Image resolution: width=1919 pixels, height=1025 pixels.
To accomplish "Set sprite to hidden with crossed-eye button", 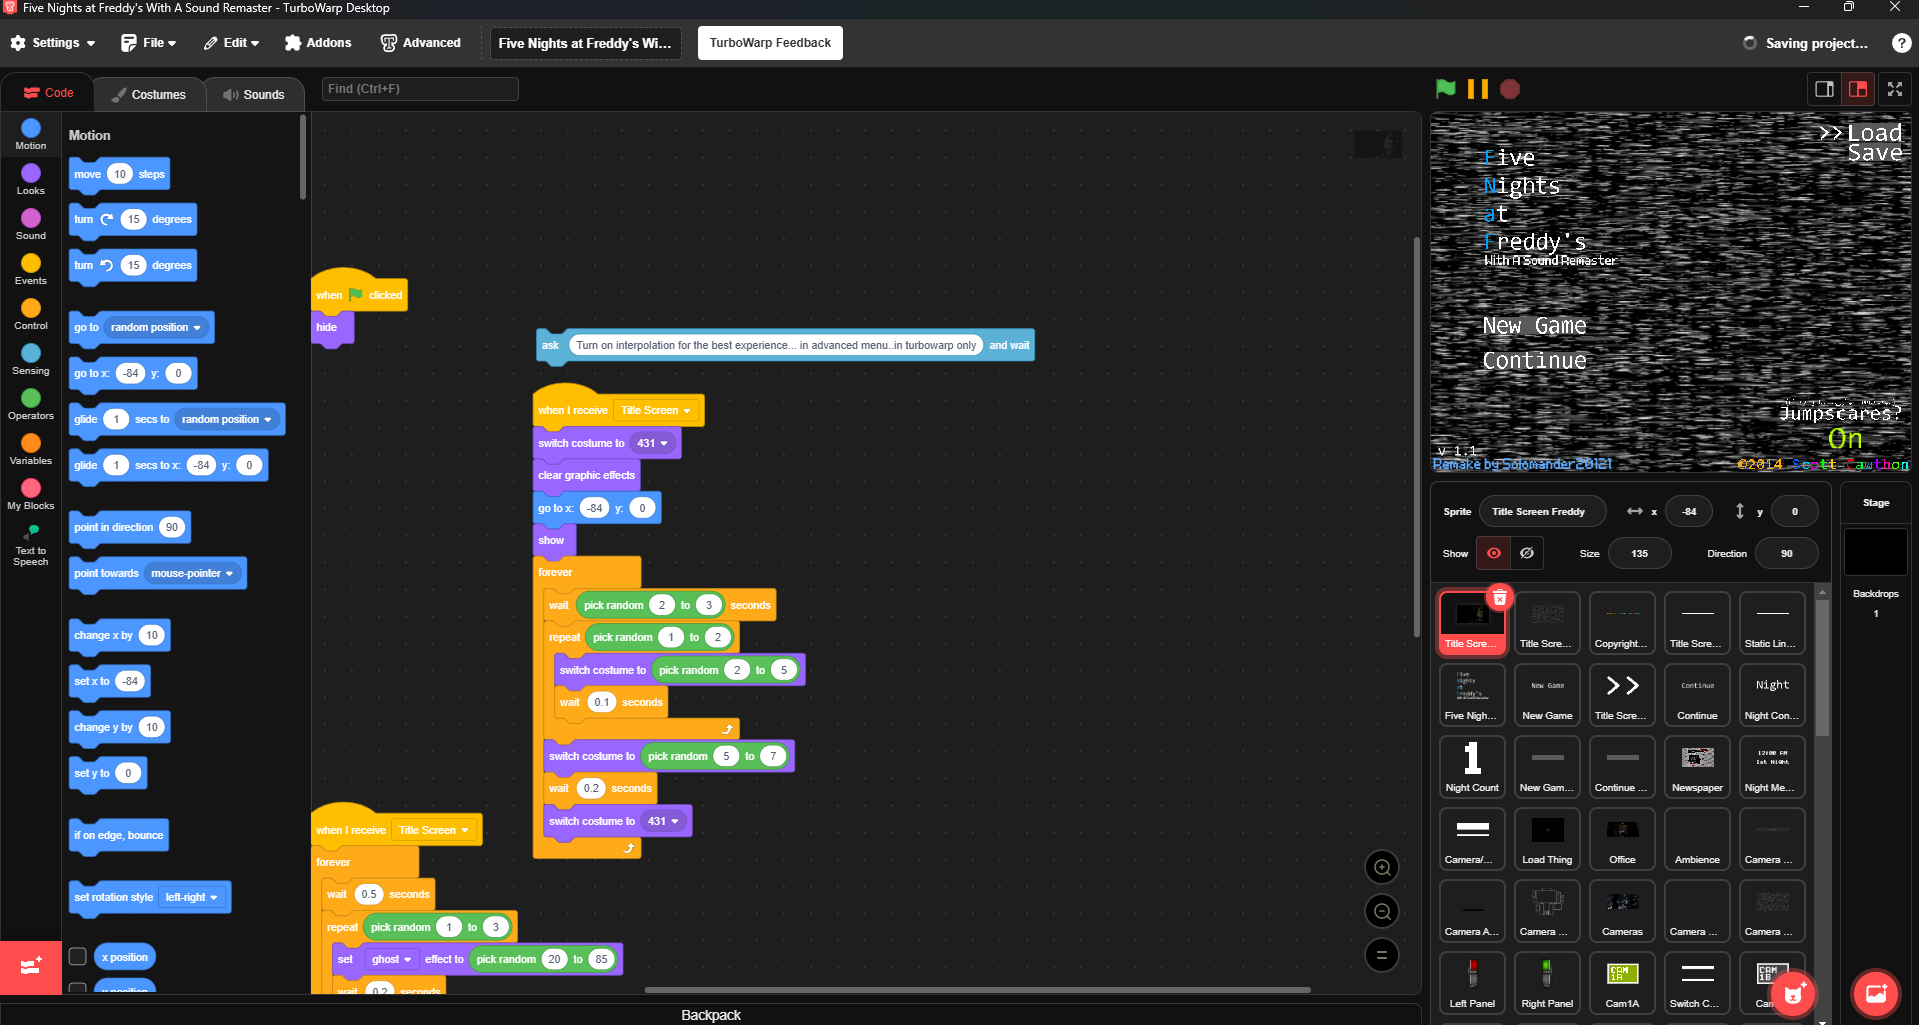I will (1527, 553).
